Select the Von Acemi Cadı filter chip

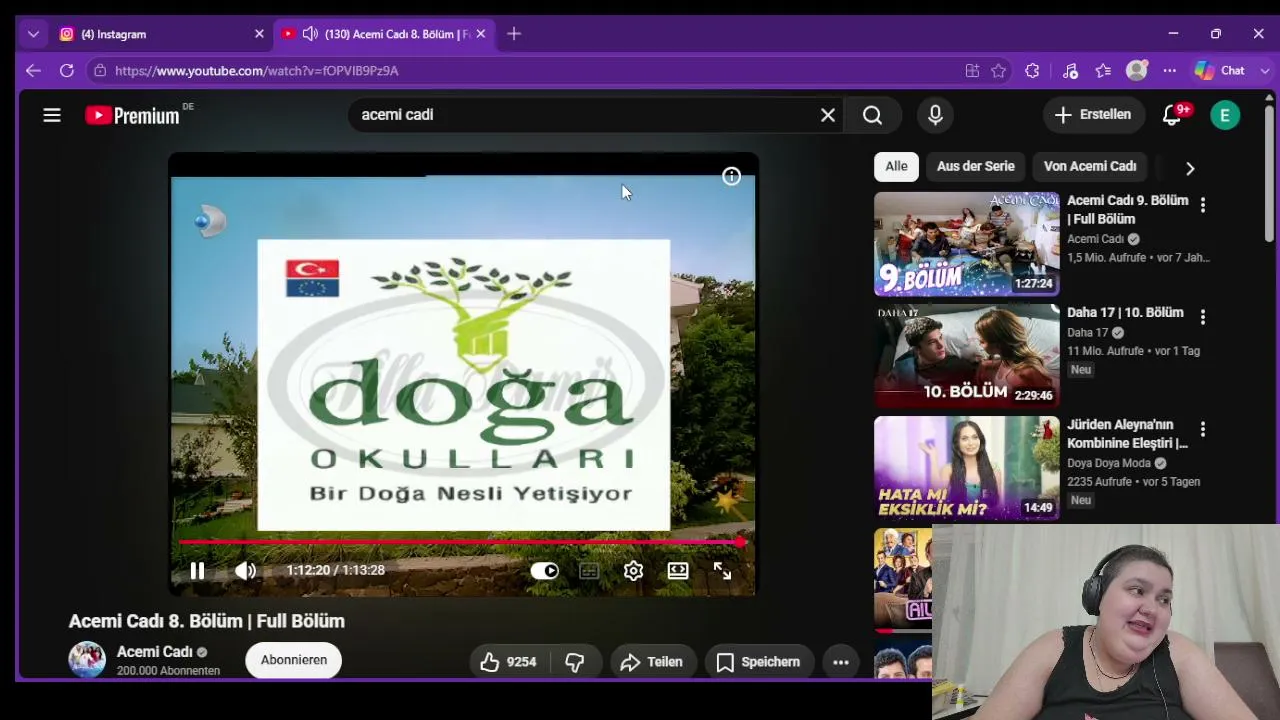click(1090, 167)
